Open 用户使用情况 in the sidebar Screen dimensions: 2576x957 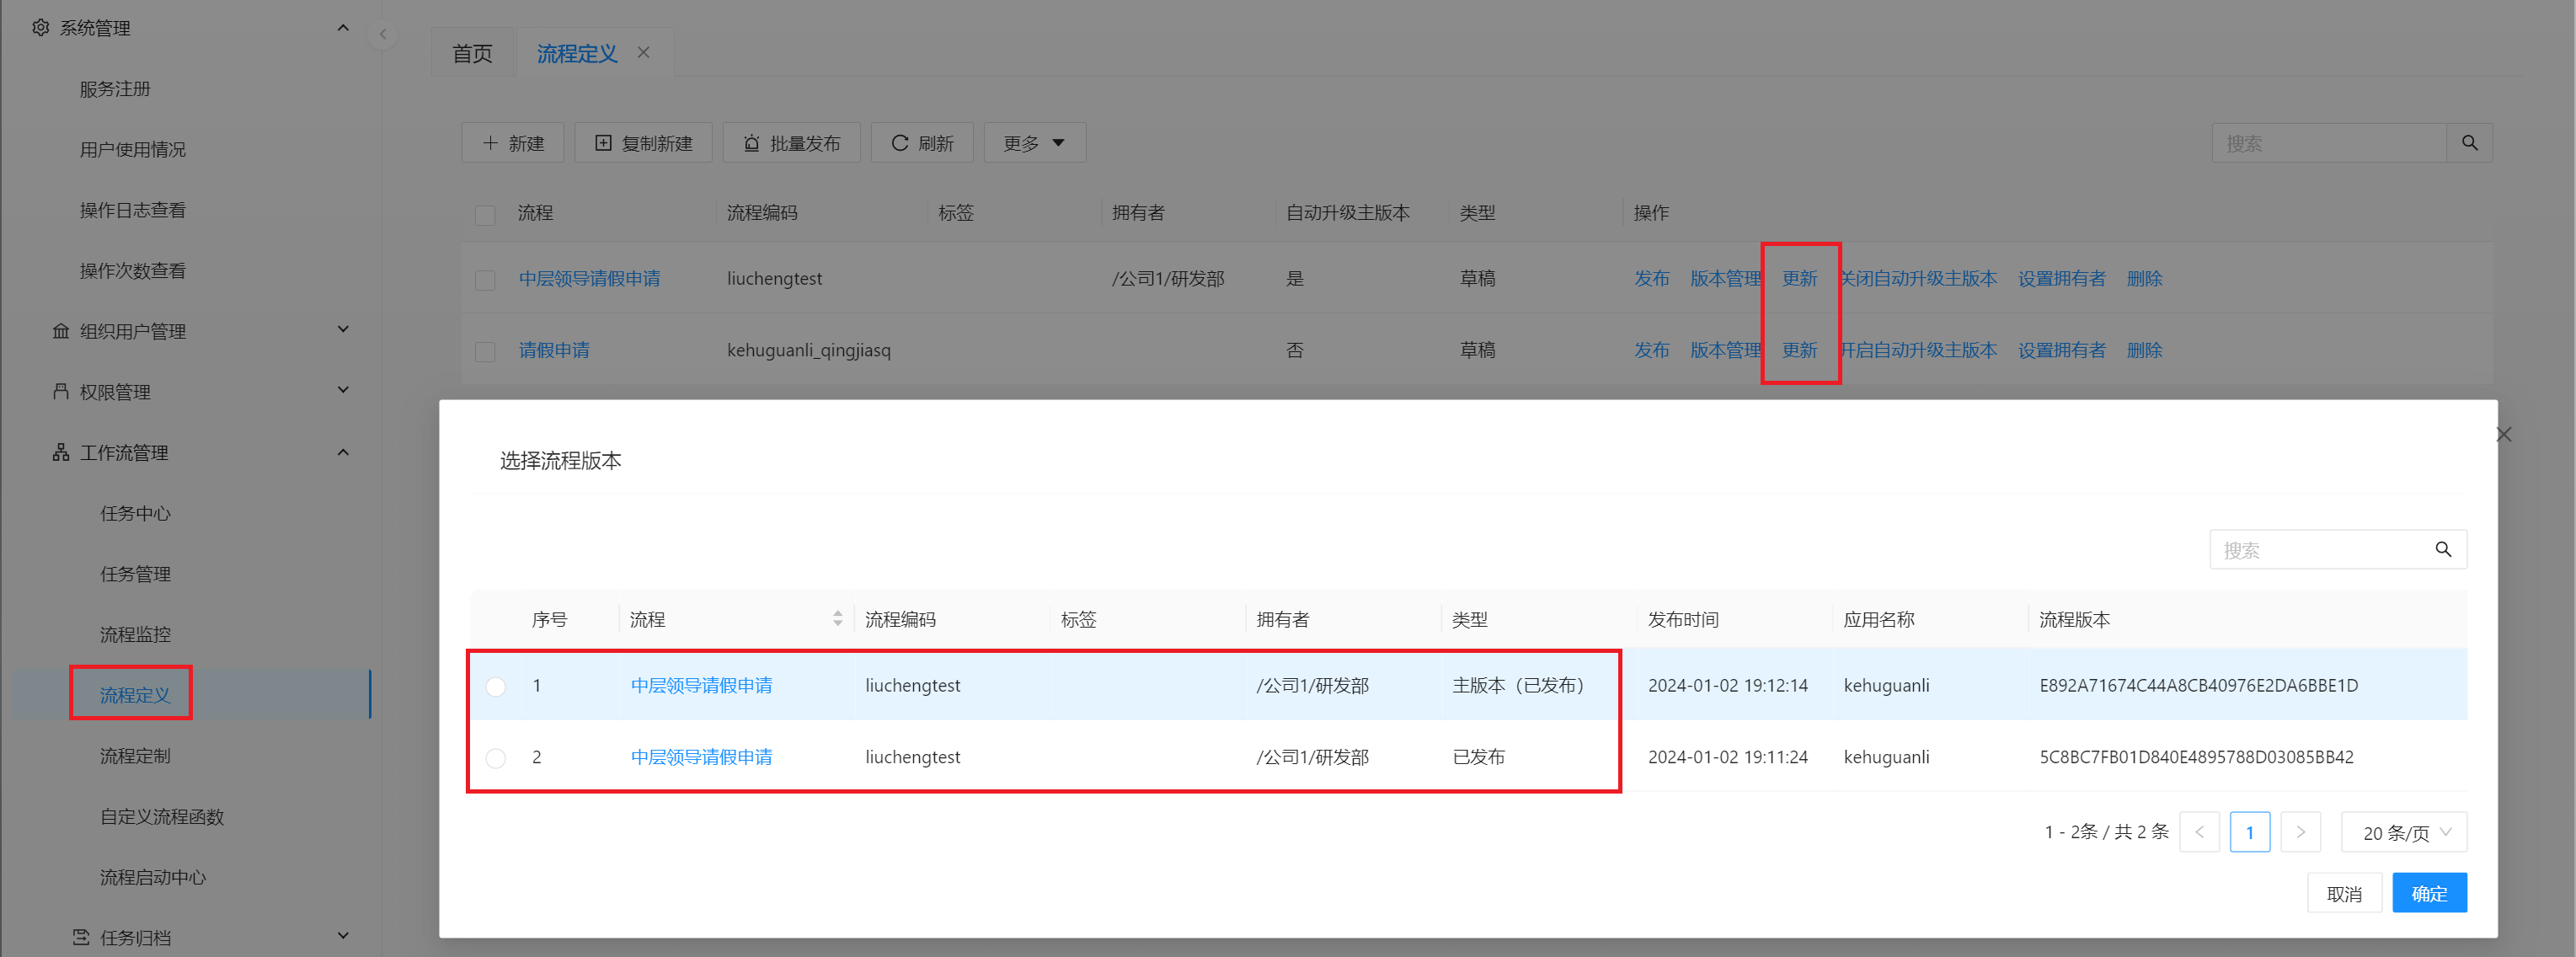(x=133, y=149)
